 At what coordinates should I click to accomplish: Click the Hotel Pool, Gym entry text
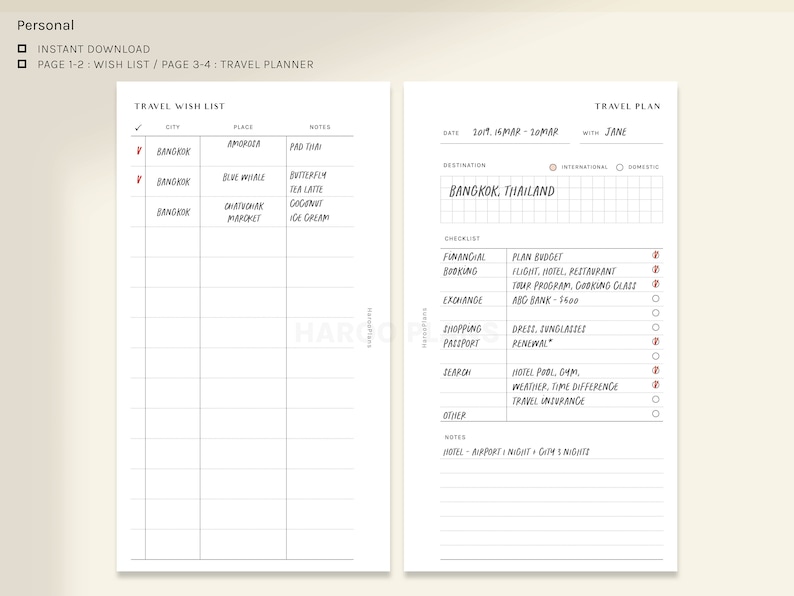(x=546, y=373)
